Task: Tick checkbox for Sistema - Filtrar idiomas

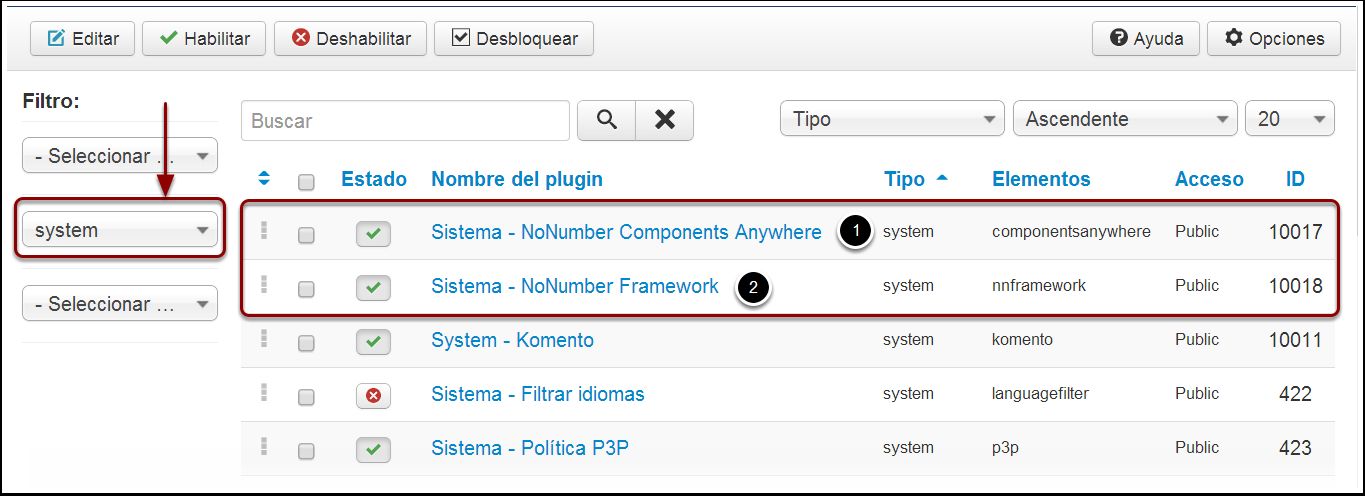Action: (x=306, y=397)
